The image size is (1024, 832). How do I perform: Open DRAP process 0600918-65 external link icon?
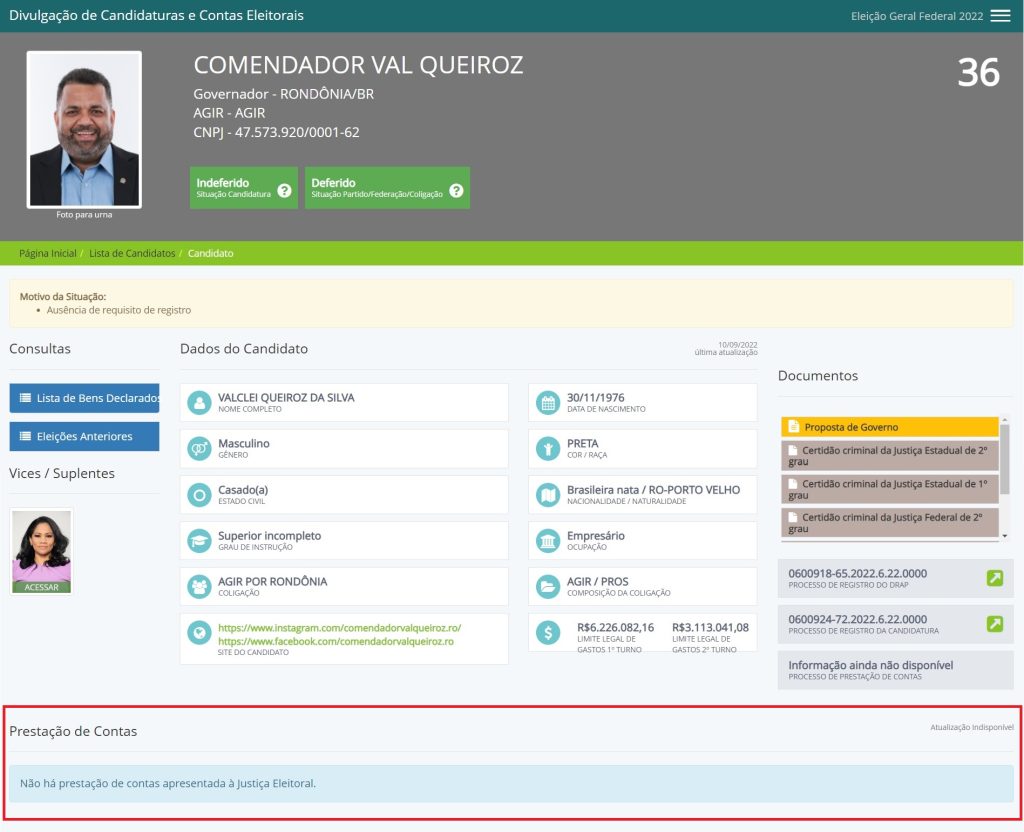994,578
